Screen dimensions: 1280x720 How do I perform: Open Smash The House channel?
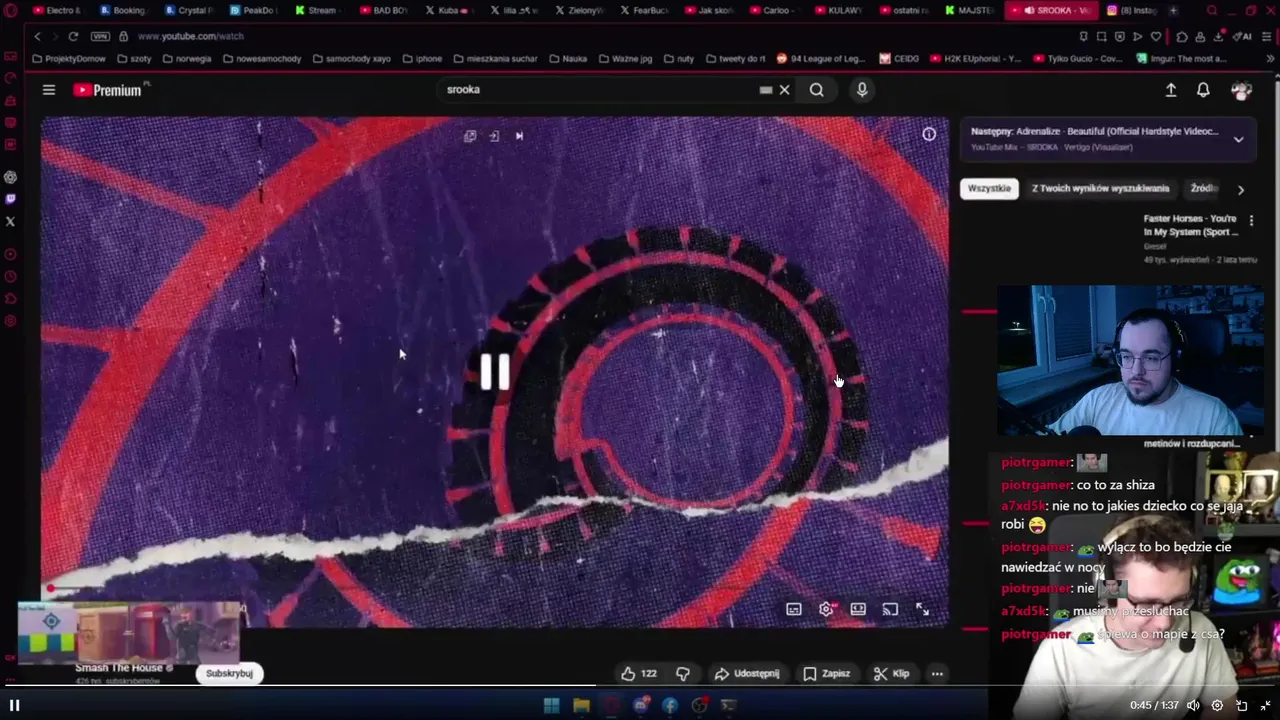pyautogui.click(x=119, y=668)
